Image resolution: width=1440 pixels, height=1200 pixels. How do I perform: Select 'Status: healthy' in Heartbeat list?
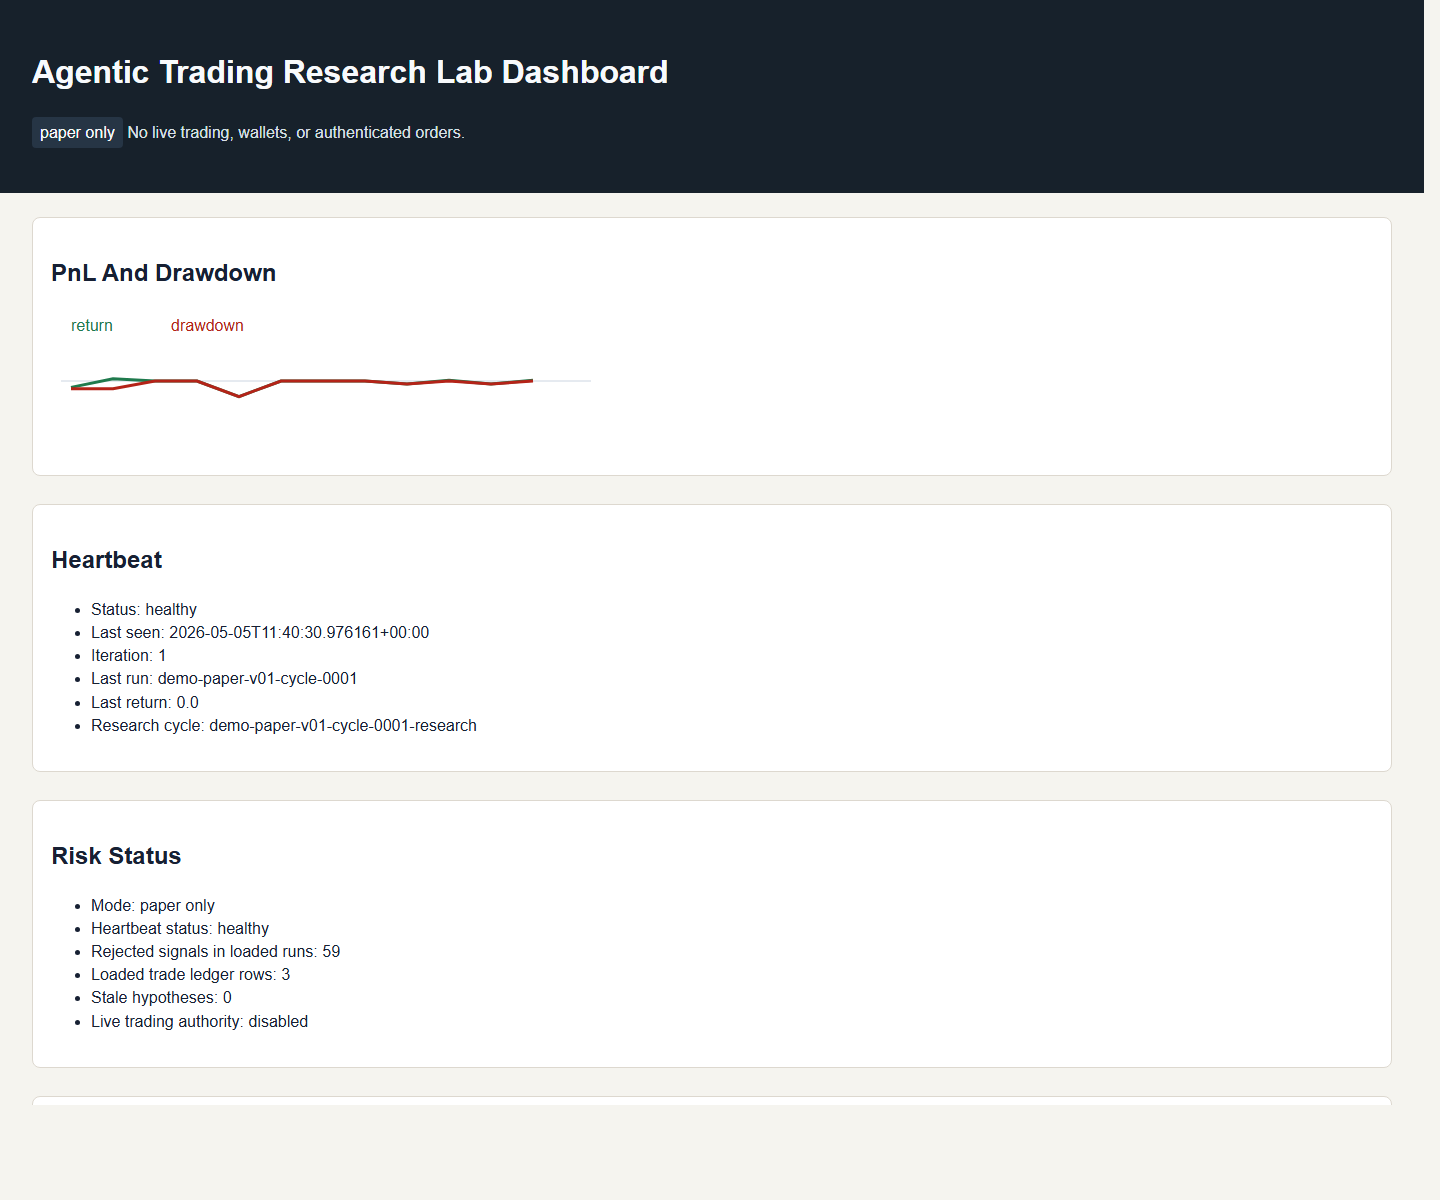click(x=144, y=609)
